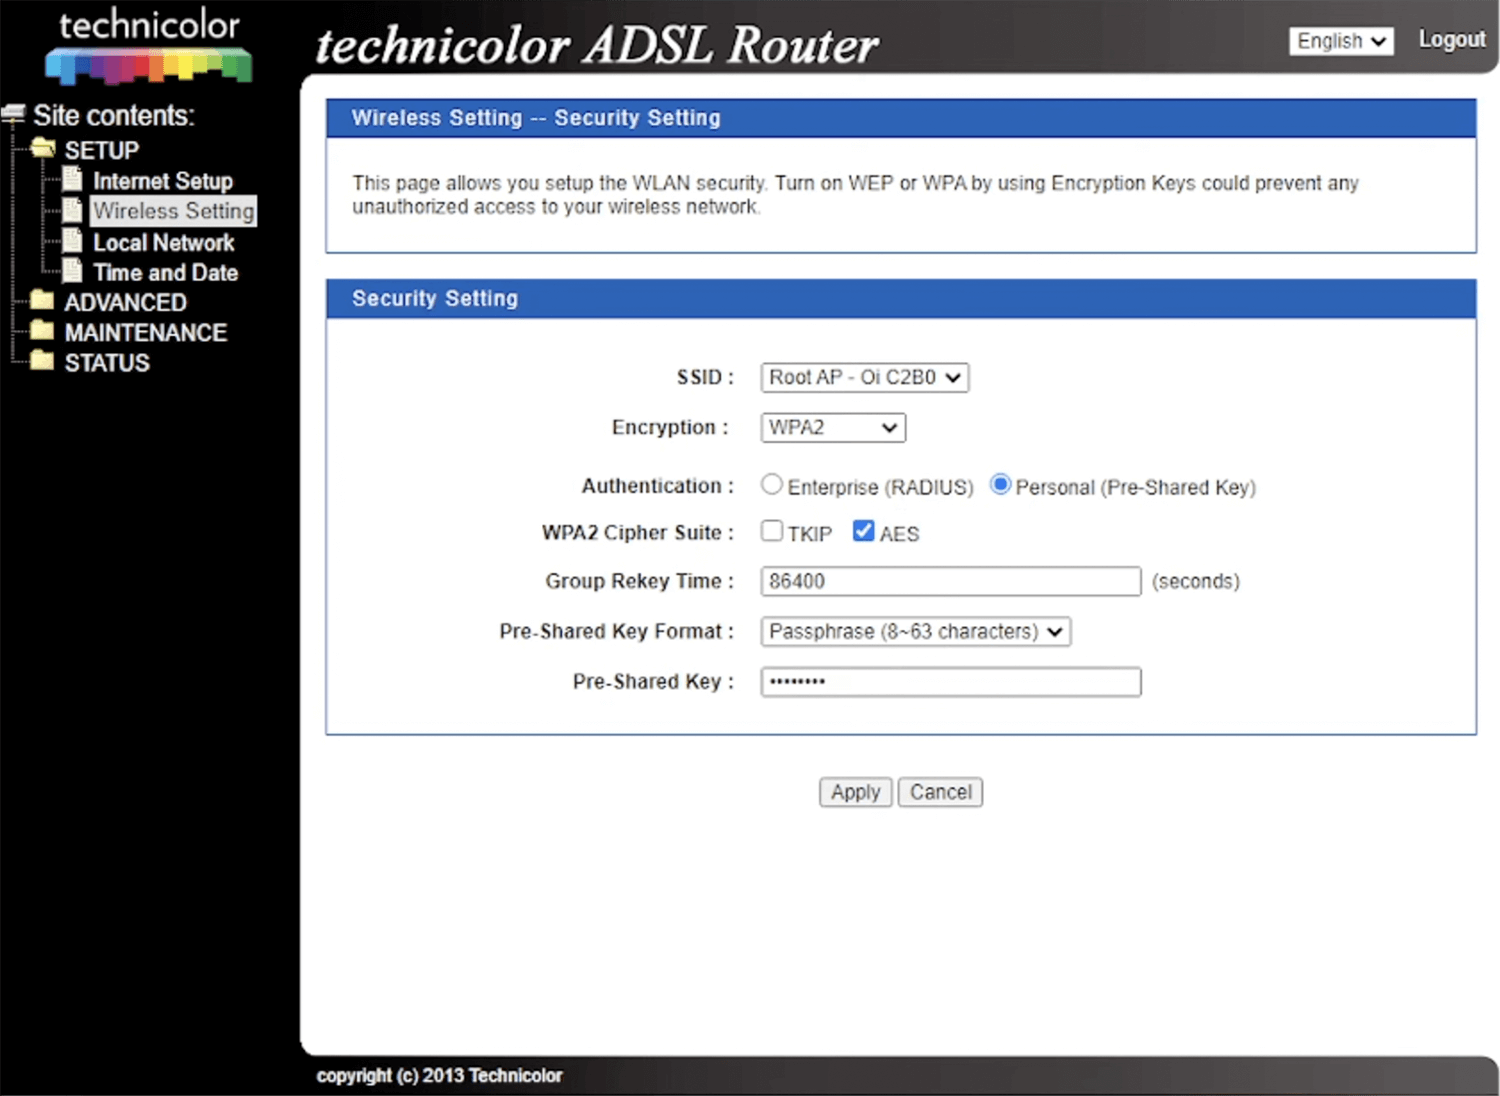Click the Logout link
The image size is (1500, 1096).
pos(1451,40)
